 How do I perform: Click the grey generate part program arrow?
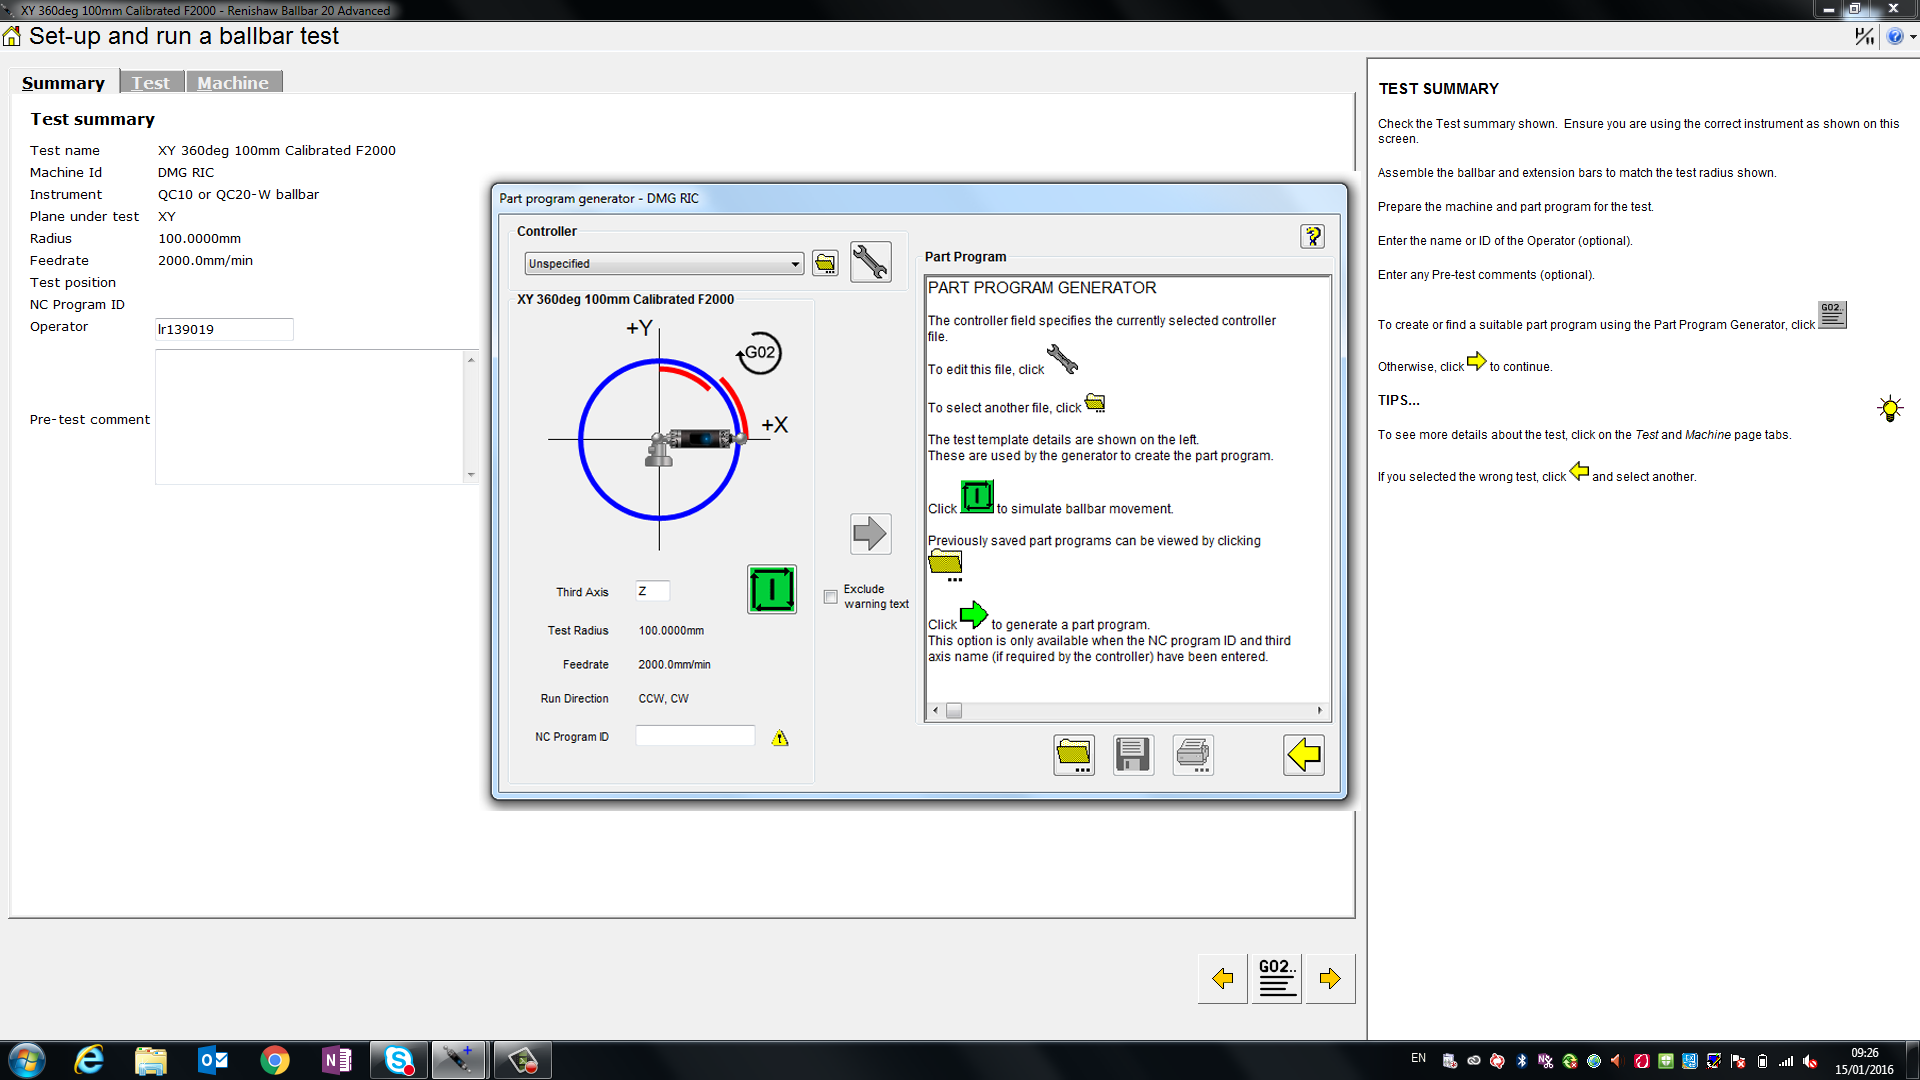pyautogui.click(x=870, y=533)
